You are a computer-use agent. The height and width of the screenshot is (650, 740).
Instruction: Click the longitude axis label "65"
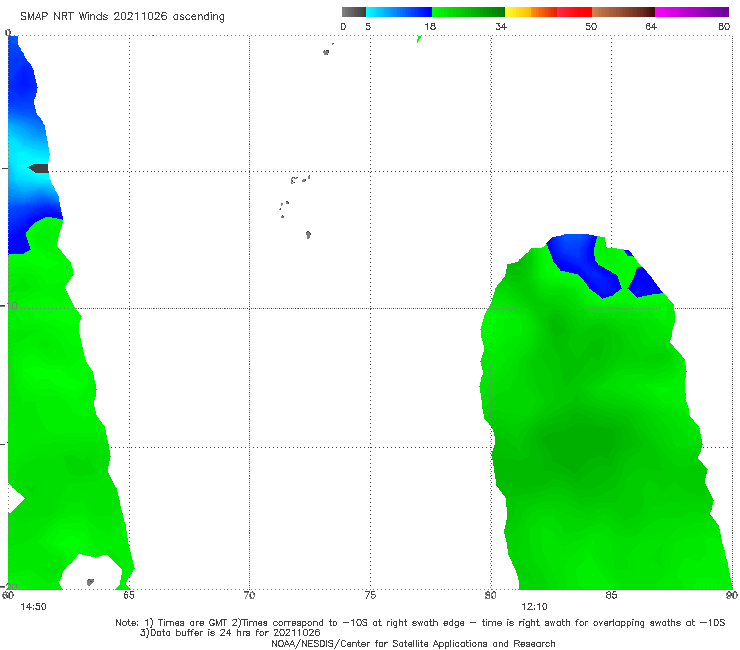tap(129, 595)
